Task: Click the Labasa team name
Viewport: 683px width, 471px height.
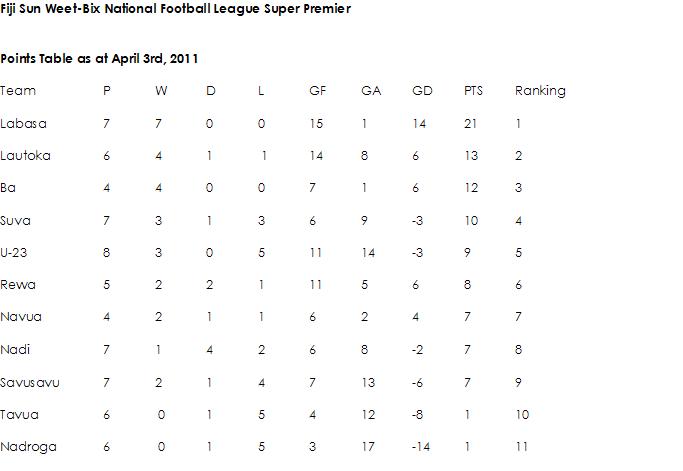Action: [x=24, y=124]
